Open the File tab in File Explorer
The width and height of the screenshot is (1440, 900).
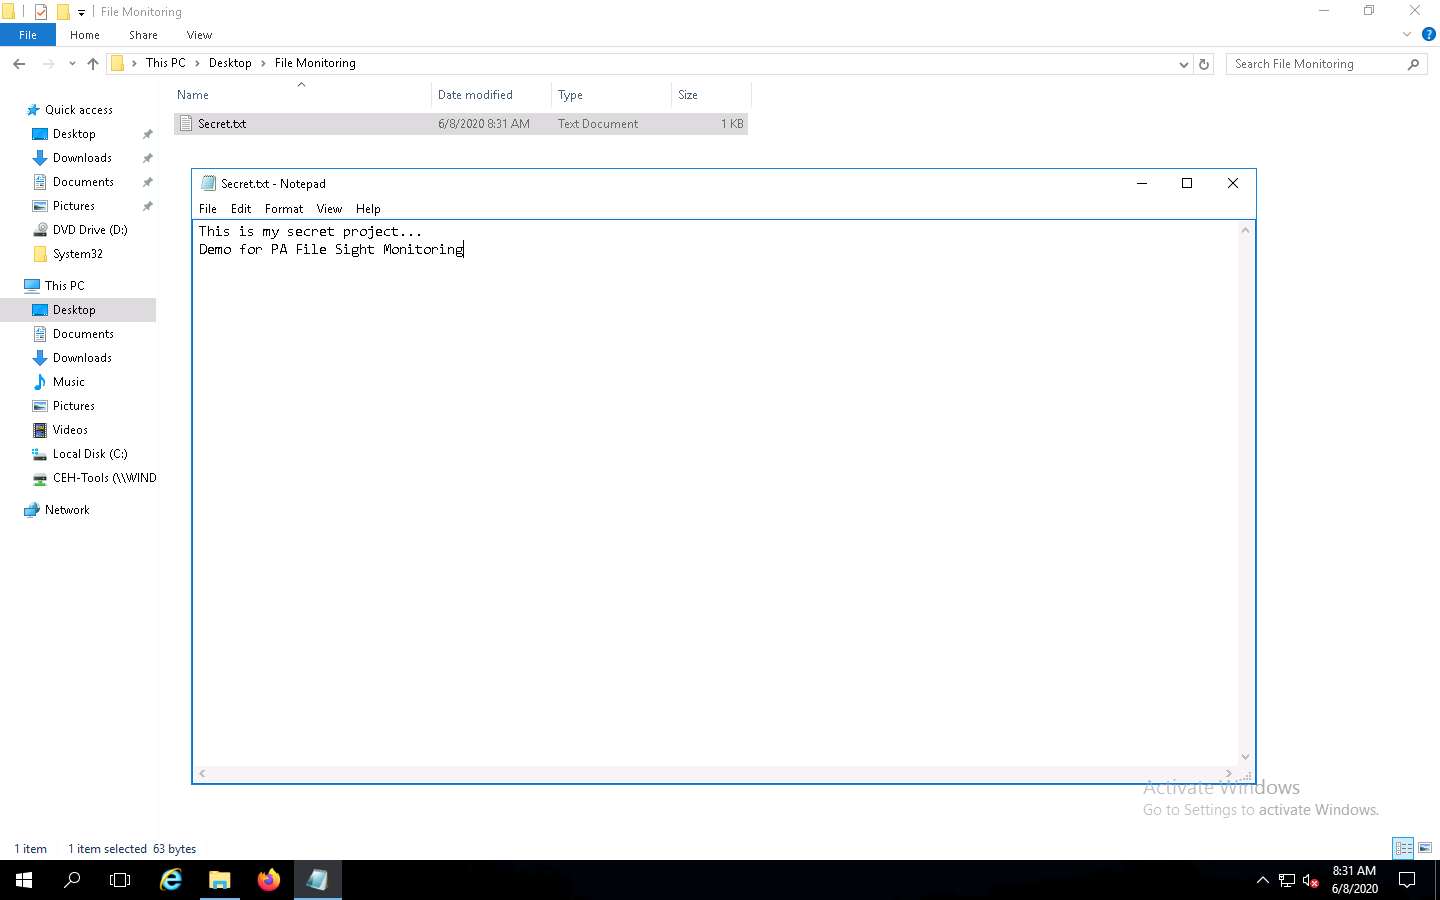[28, 35]
